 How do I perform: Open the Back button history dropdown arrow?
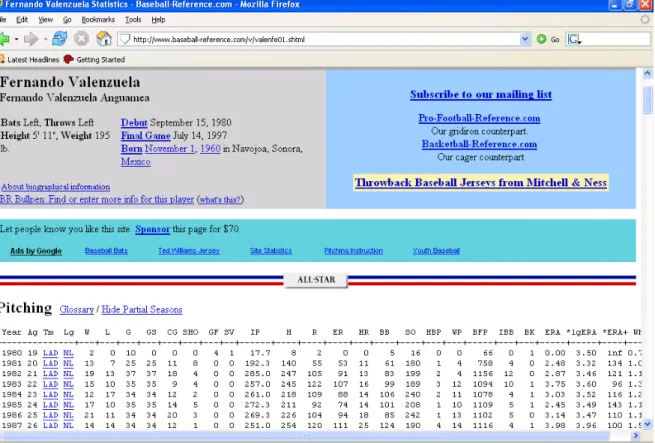(16, 39)
